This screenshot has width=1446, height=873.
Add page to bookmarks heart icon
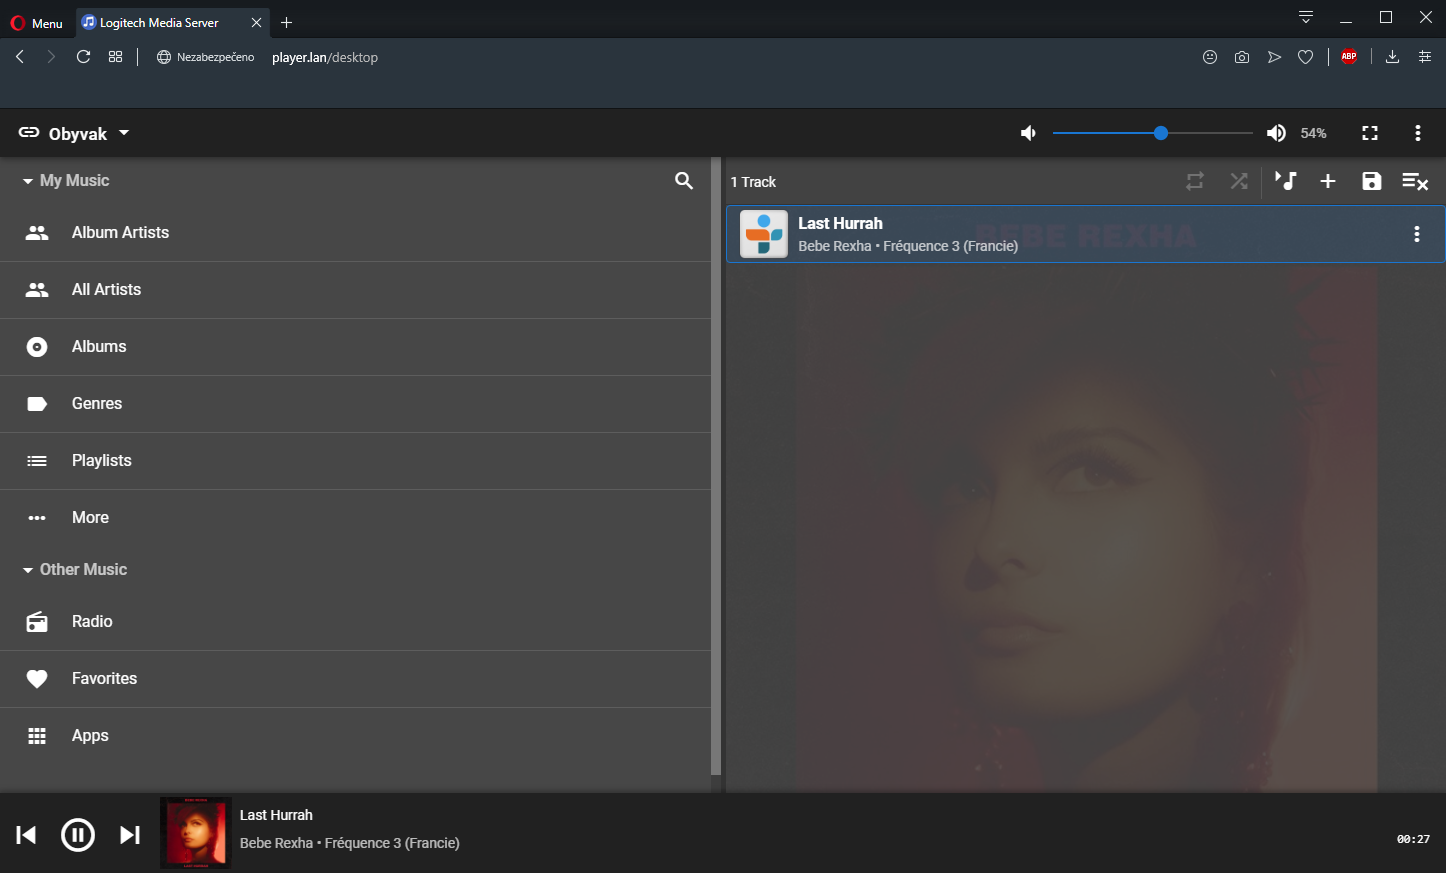point(1305,57)
